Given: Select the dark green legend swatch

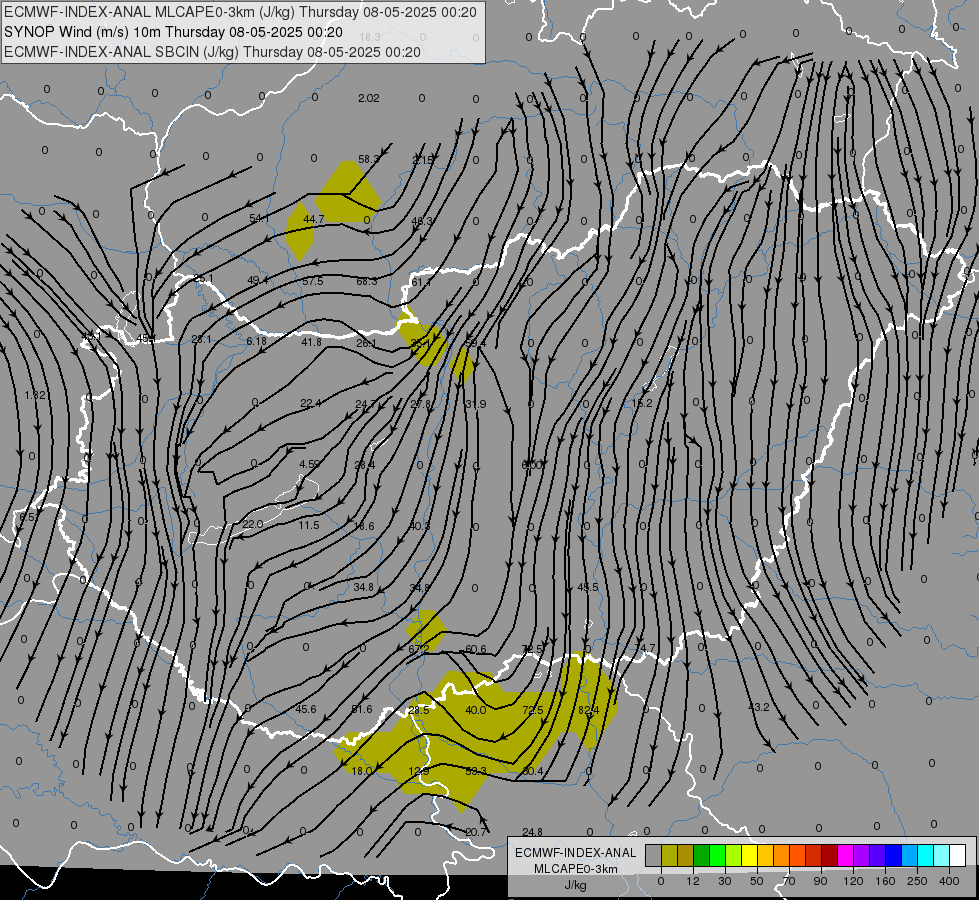Looking at the screenshot, I should click(x=701, y=855).
